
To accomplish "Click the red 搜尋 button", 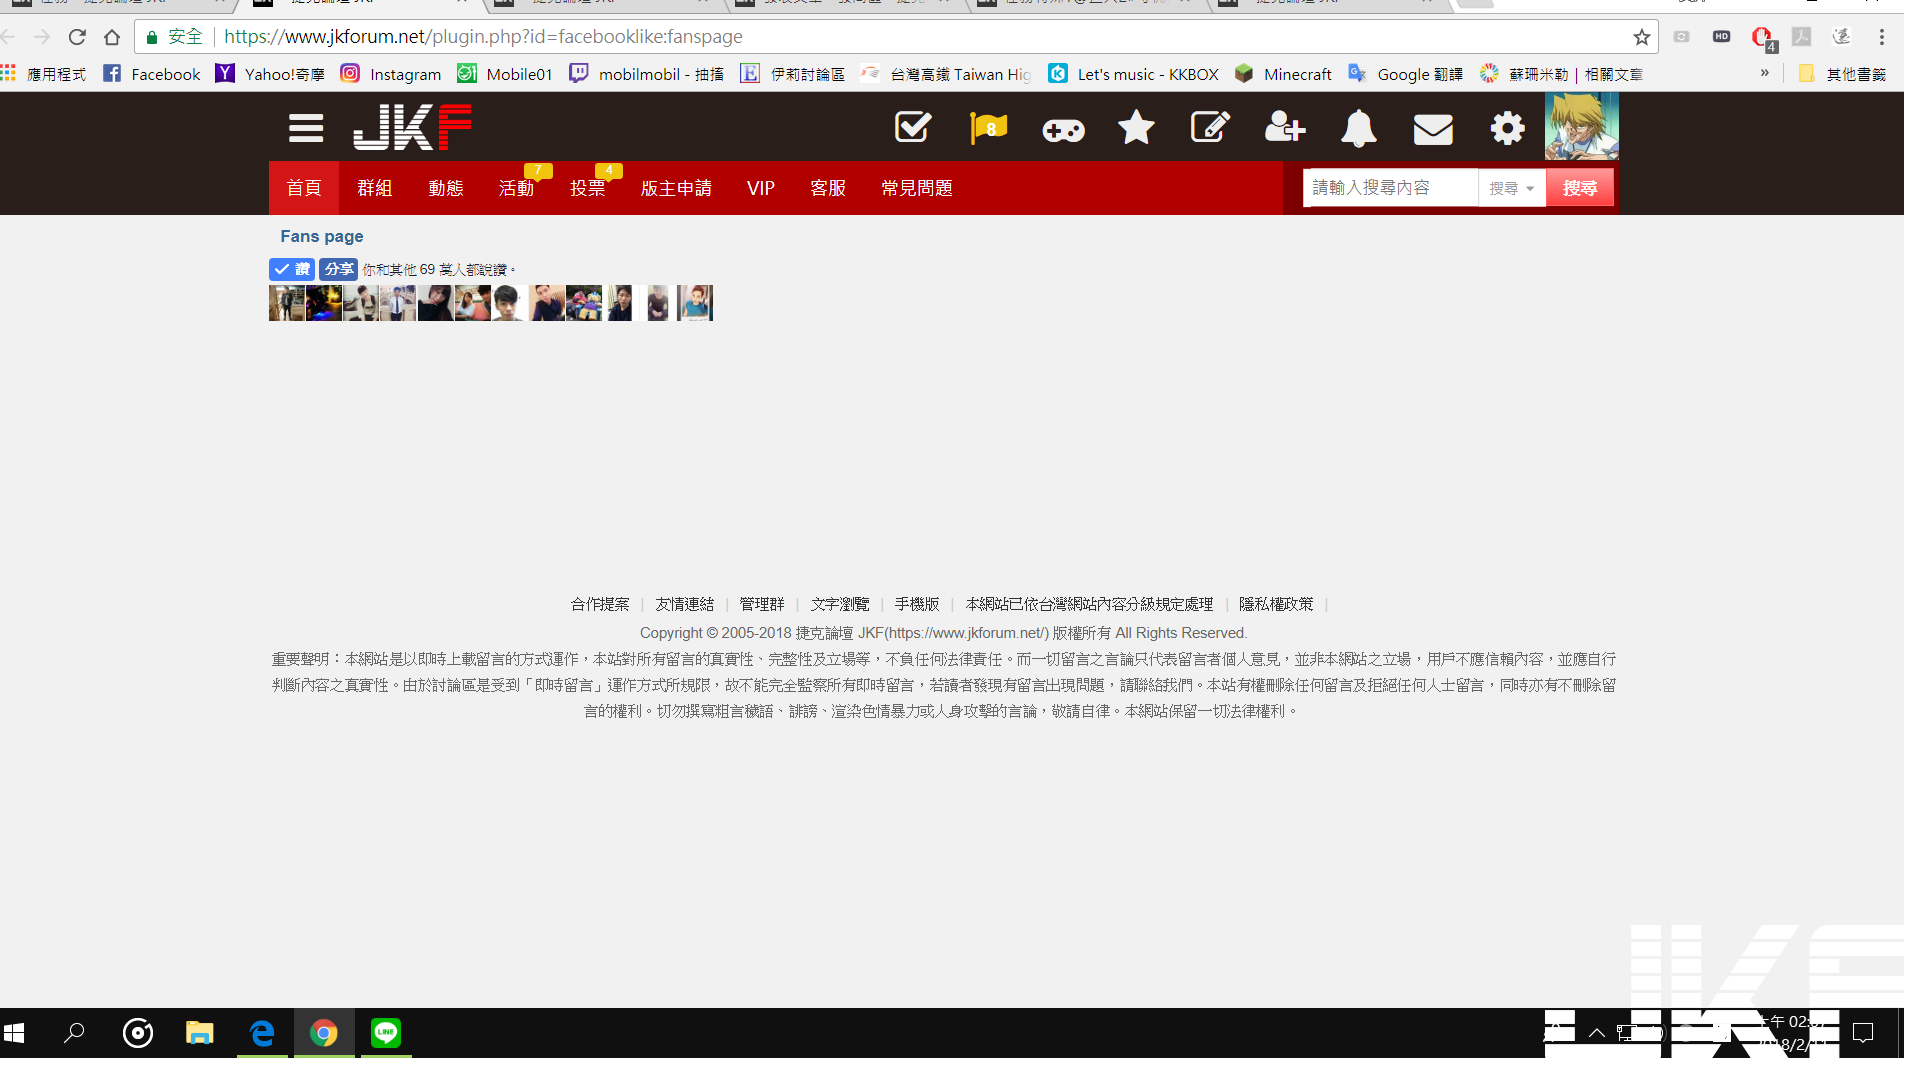I will click(x=1580, y=188).
